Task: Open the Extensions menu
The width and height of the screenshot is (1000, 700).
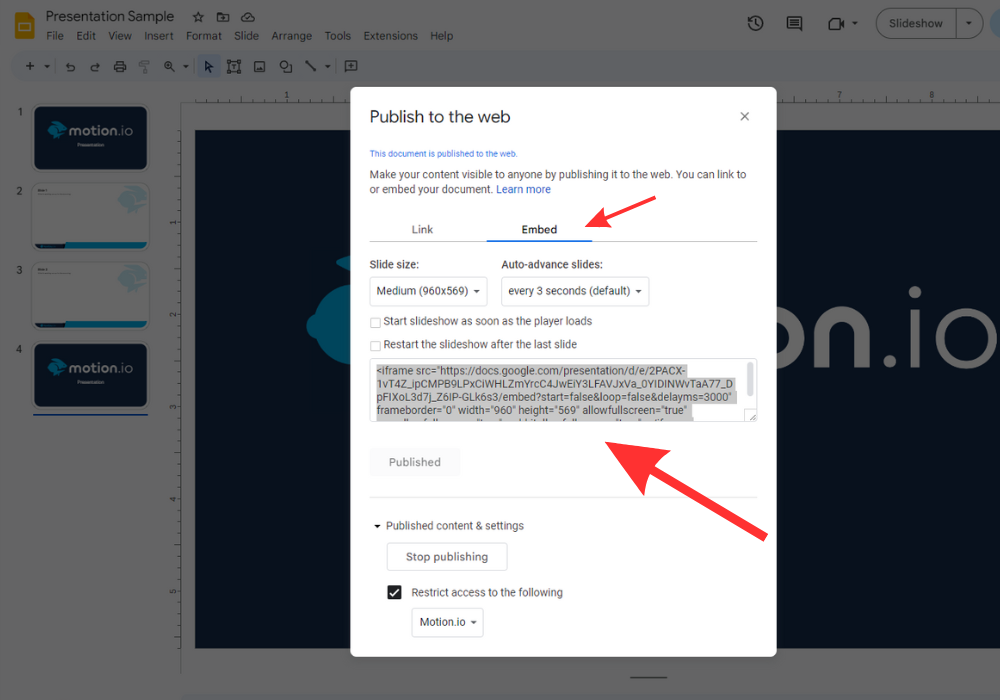Action: pos(390,36)
